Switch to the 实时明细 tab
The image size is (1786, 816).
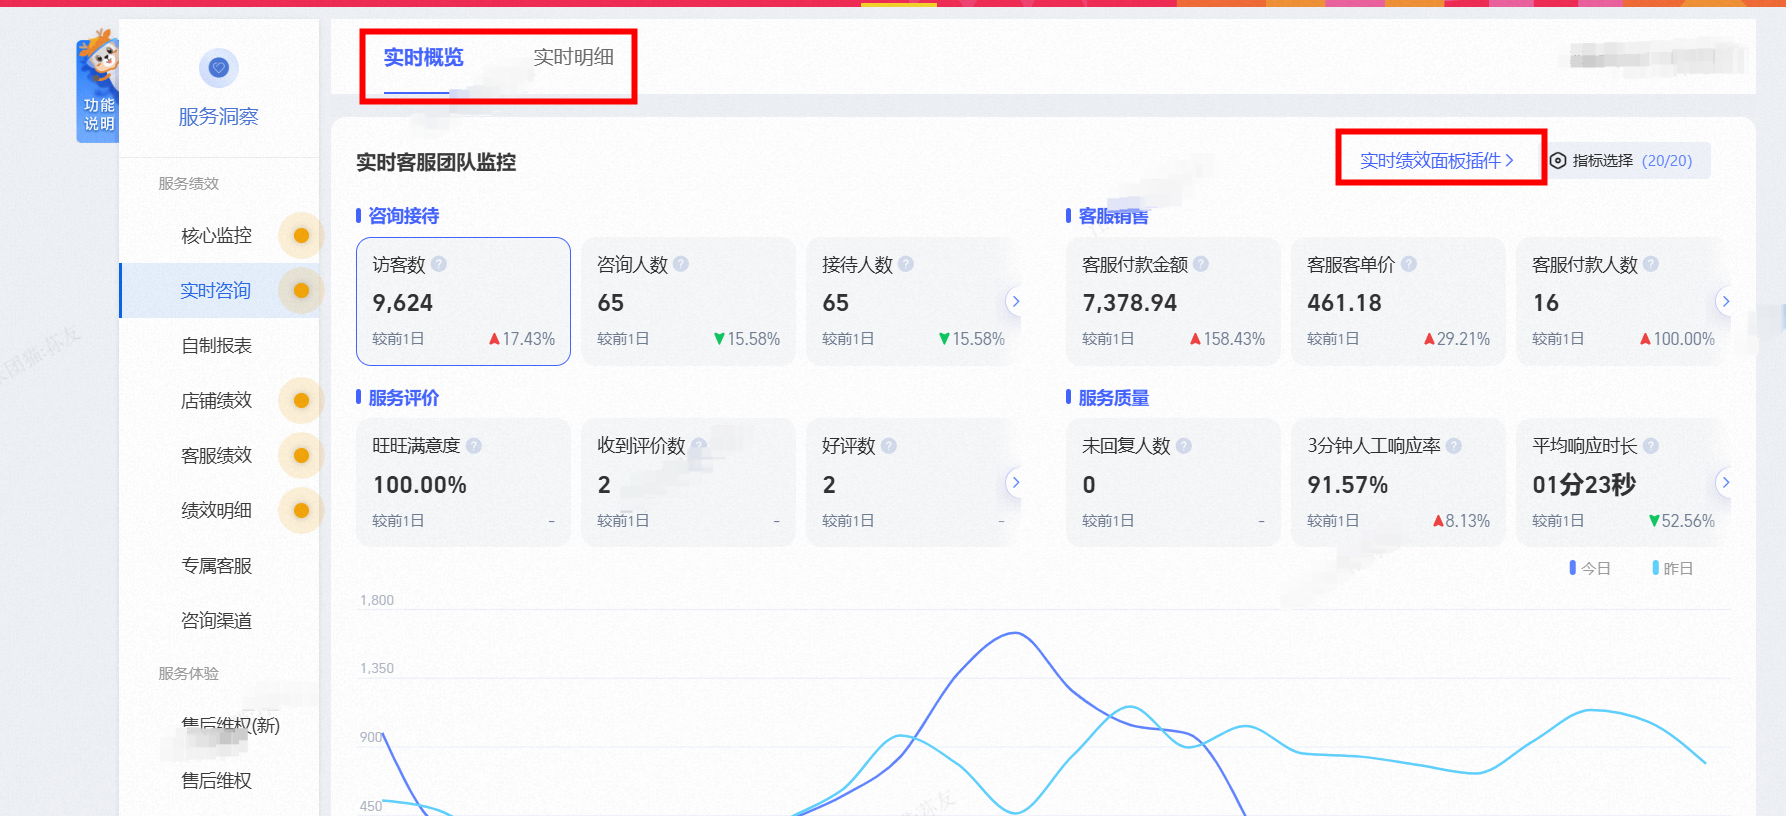pyautogui.click(x=574, y=58)
